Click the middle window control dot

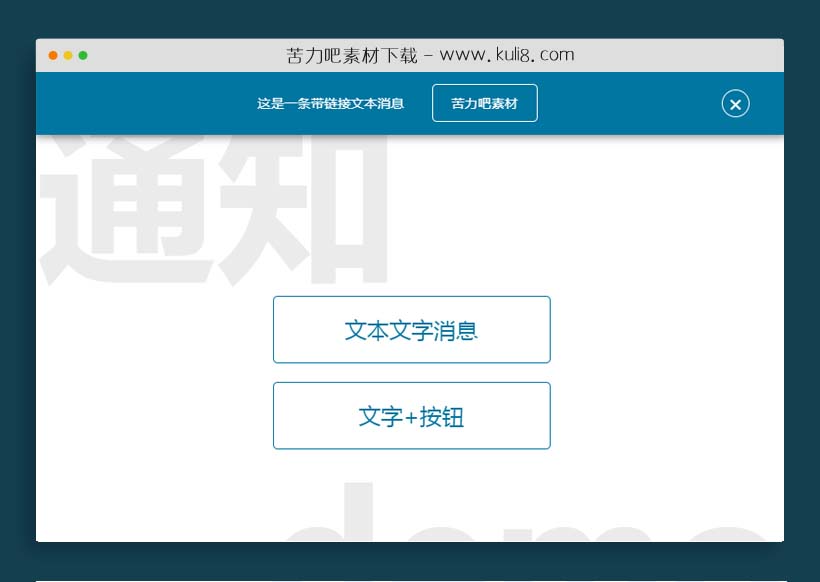coord(67,57)
